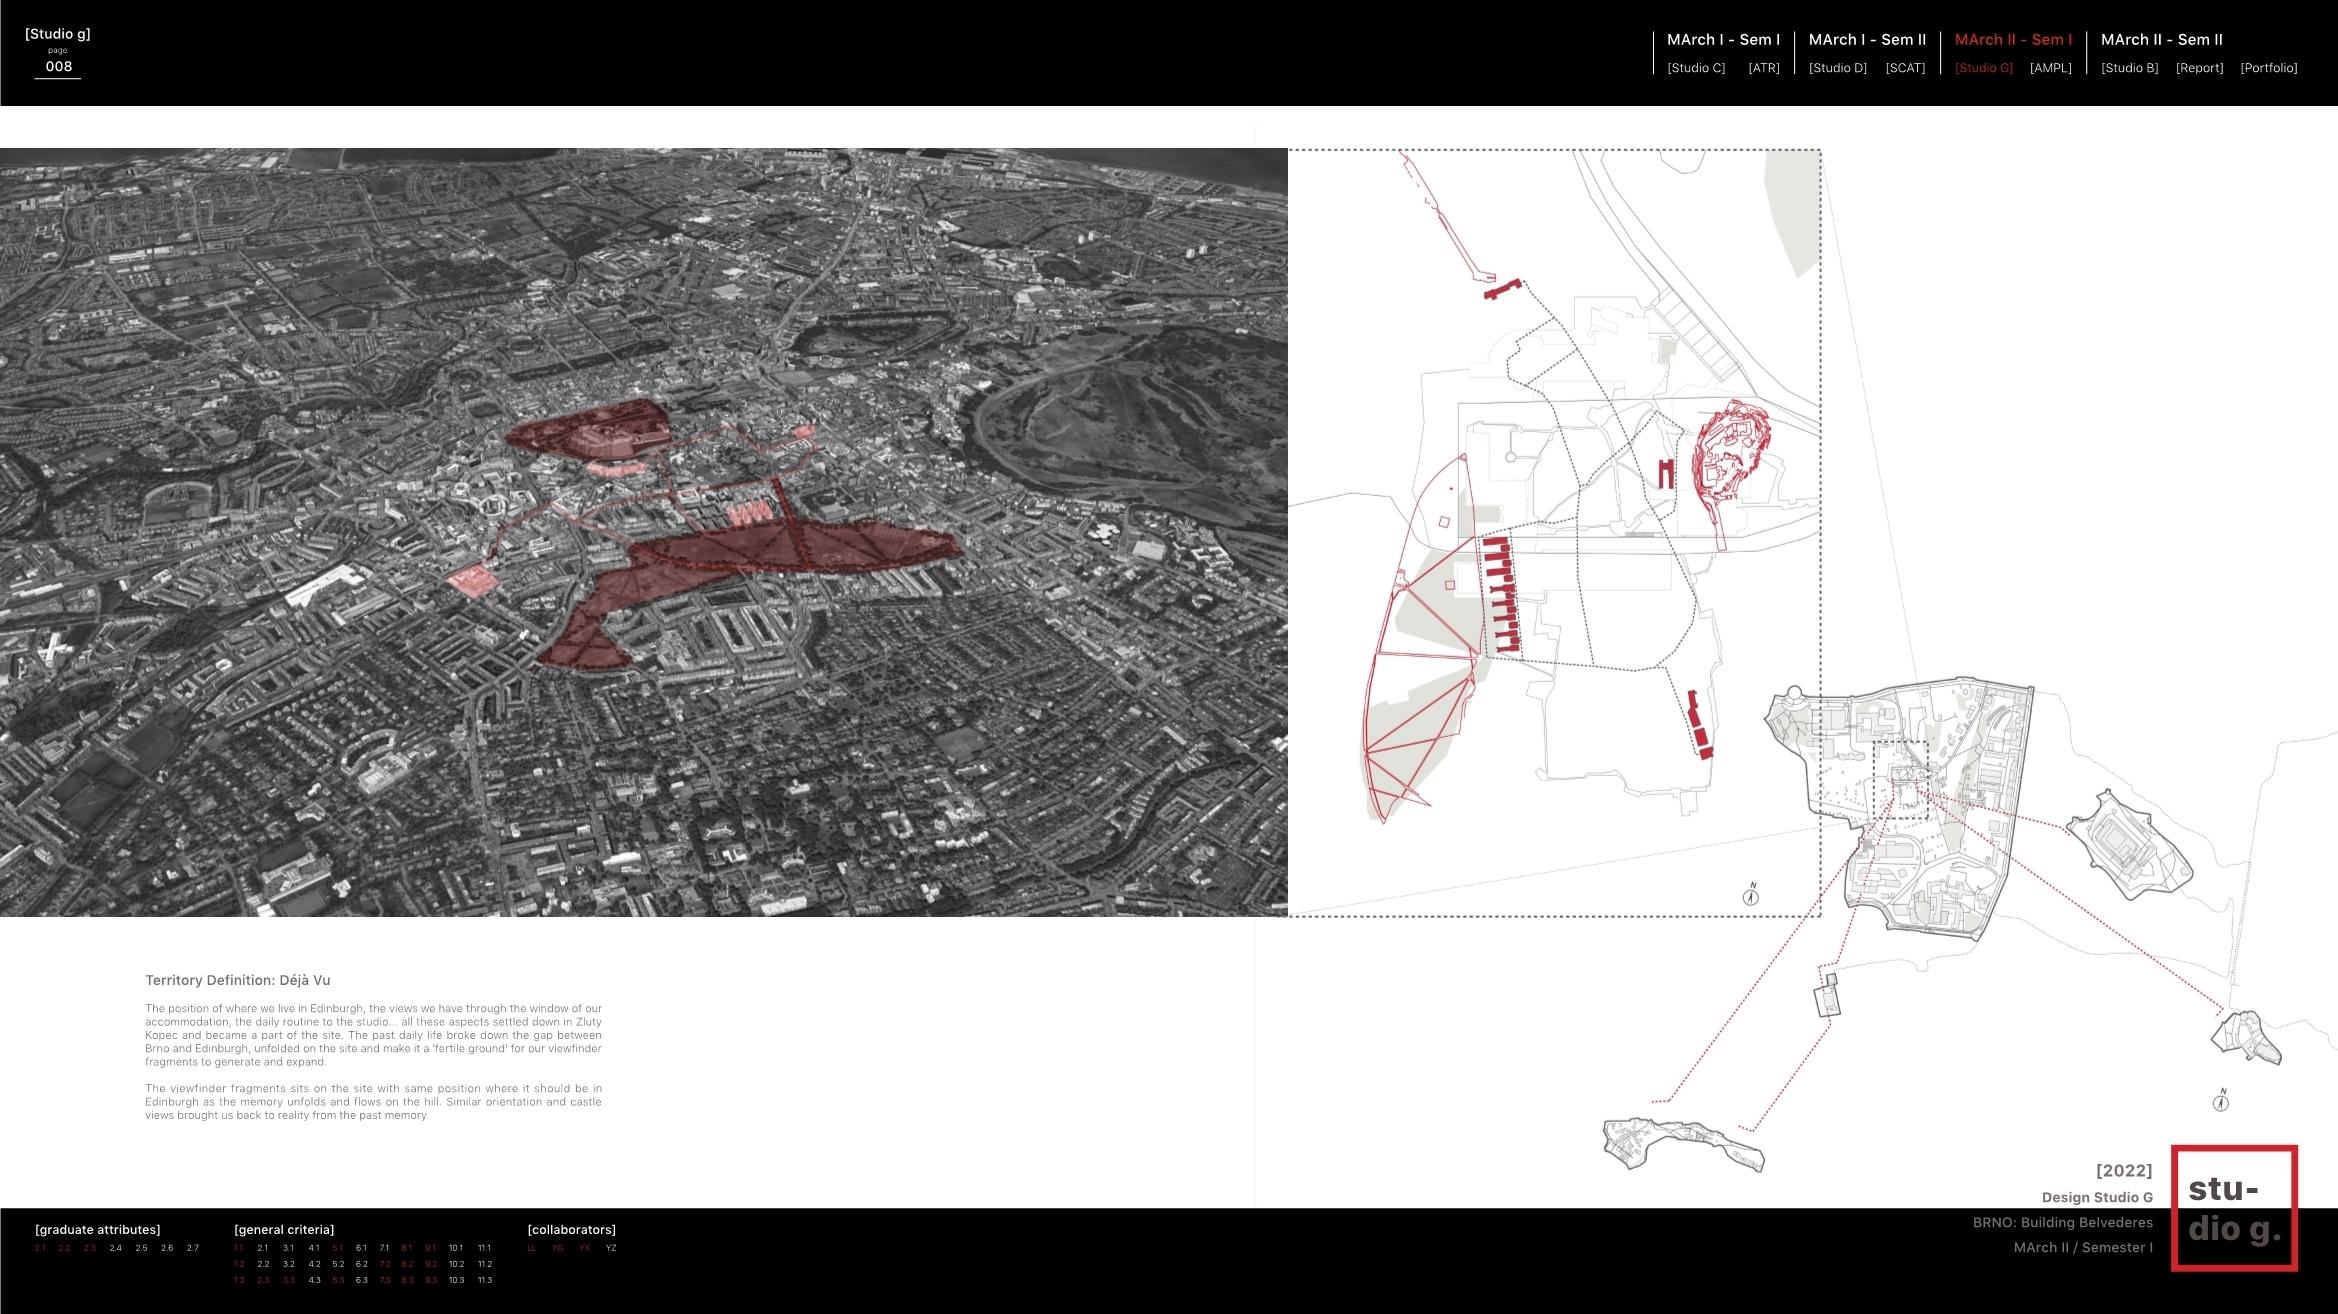Select the active [Studio G] link
2338x1314 pixels.
(1983, 68)
